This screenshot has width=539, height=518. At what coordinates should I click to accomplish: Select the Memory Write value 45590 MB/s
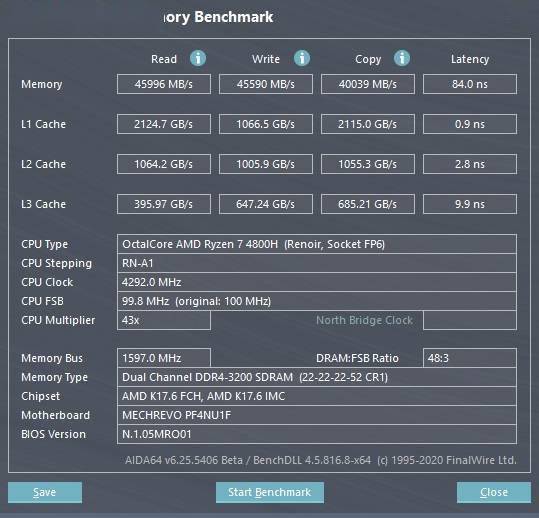[266, 84]
